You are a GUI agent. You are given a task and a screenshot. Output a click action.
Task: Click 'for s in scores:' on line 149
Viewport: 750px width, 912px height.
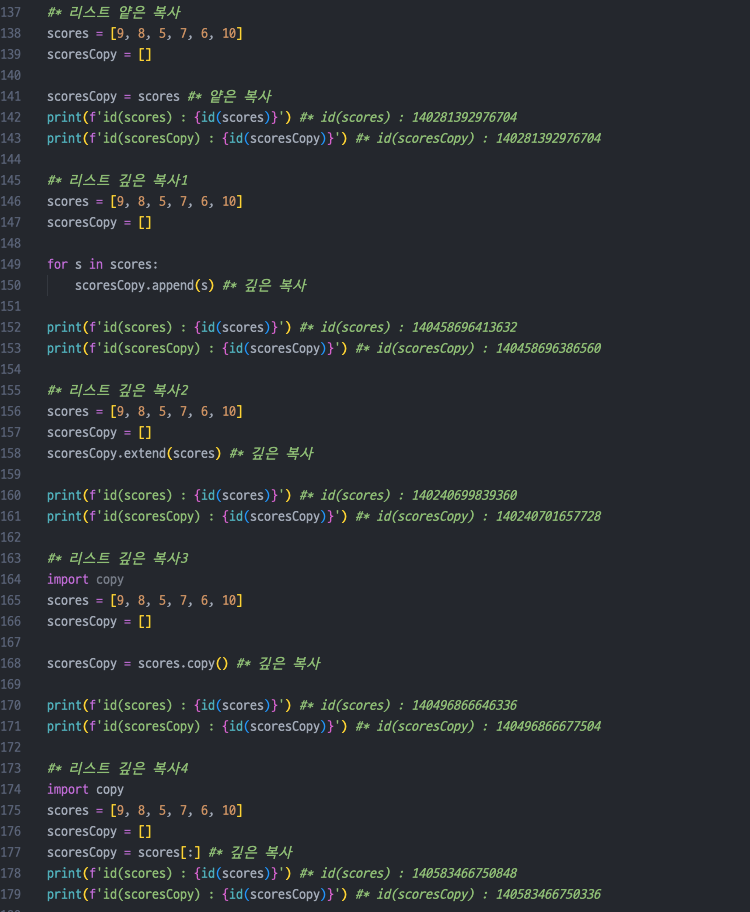pos(102,265)
